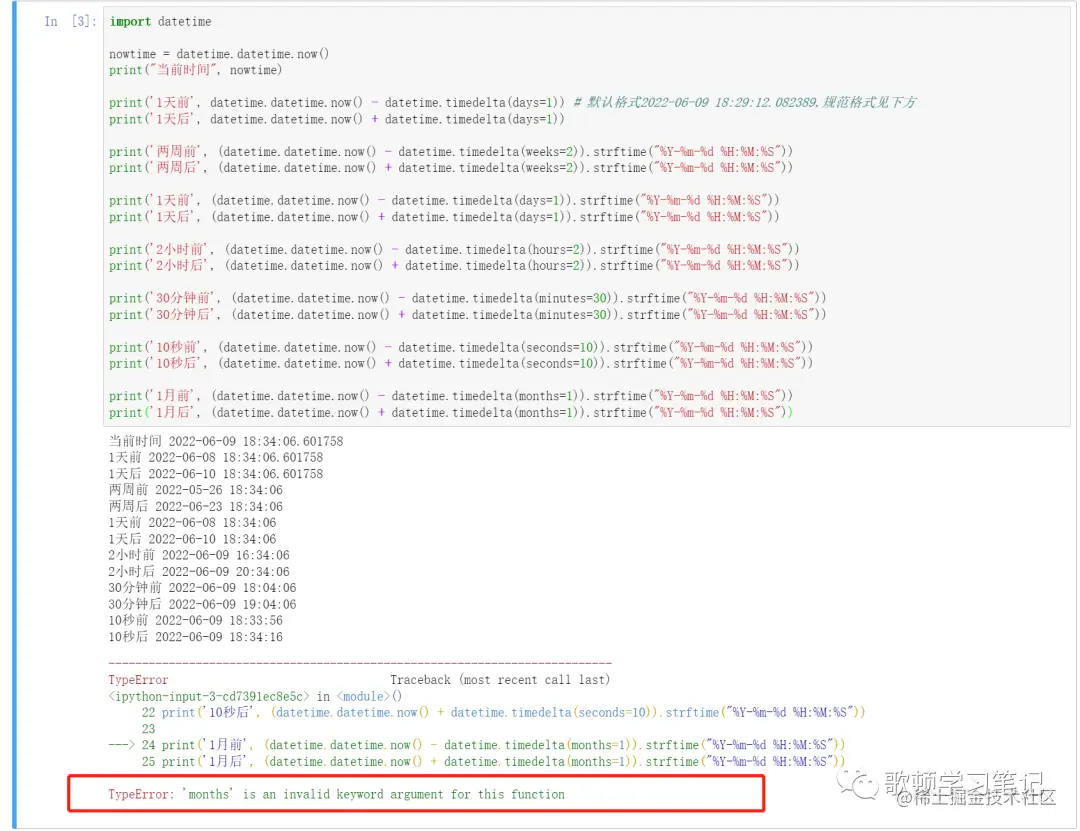The height and width of the screenshot is (831, 1080).
Task: Click the 'months is an invalid keyword argument' error message
Action: click(336, 794)
